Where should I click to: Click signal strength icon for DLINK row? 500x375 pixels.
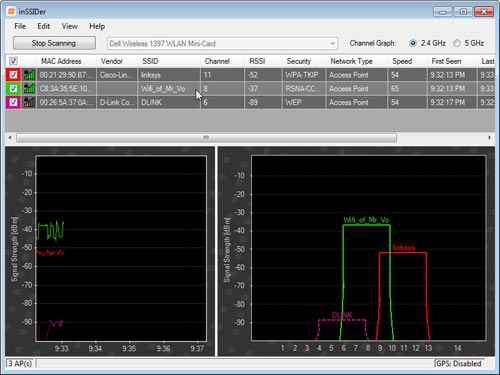pos(29,102)
